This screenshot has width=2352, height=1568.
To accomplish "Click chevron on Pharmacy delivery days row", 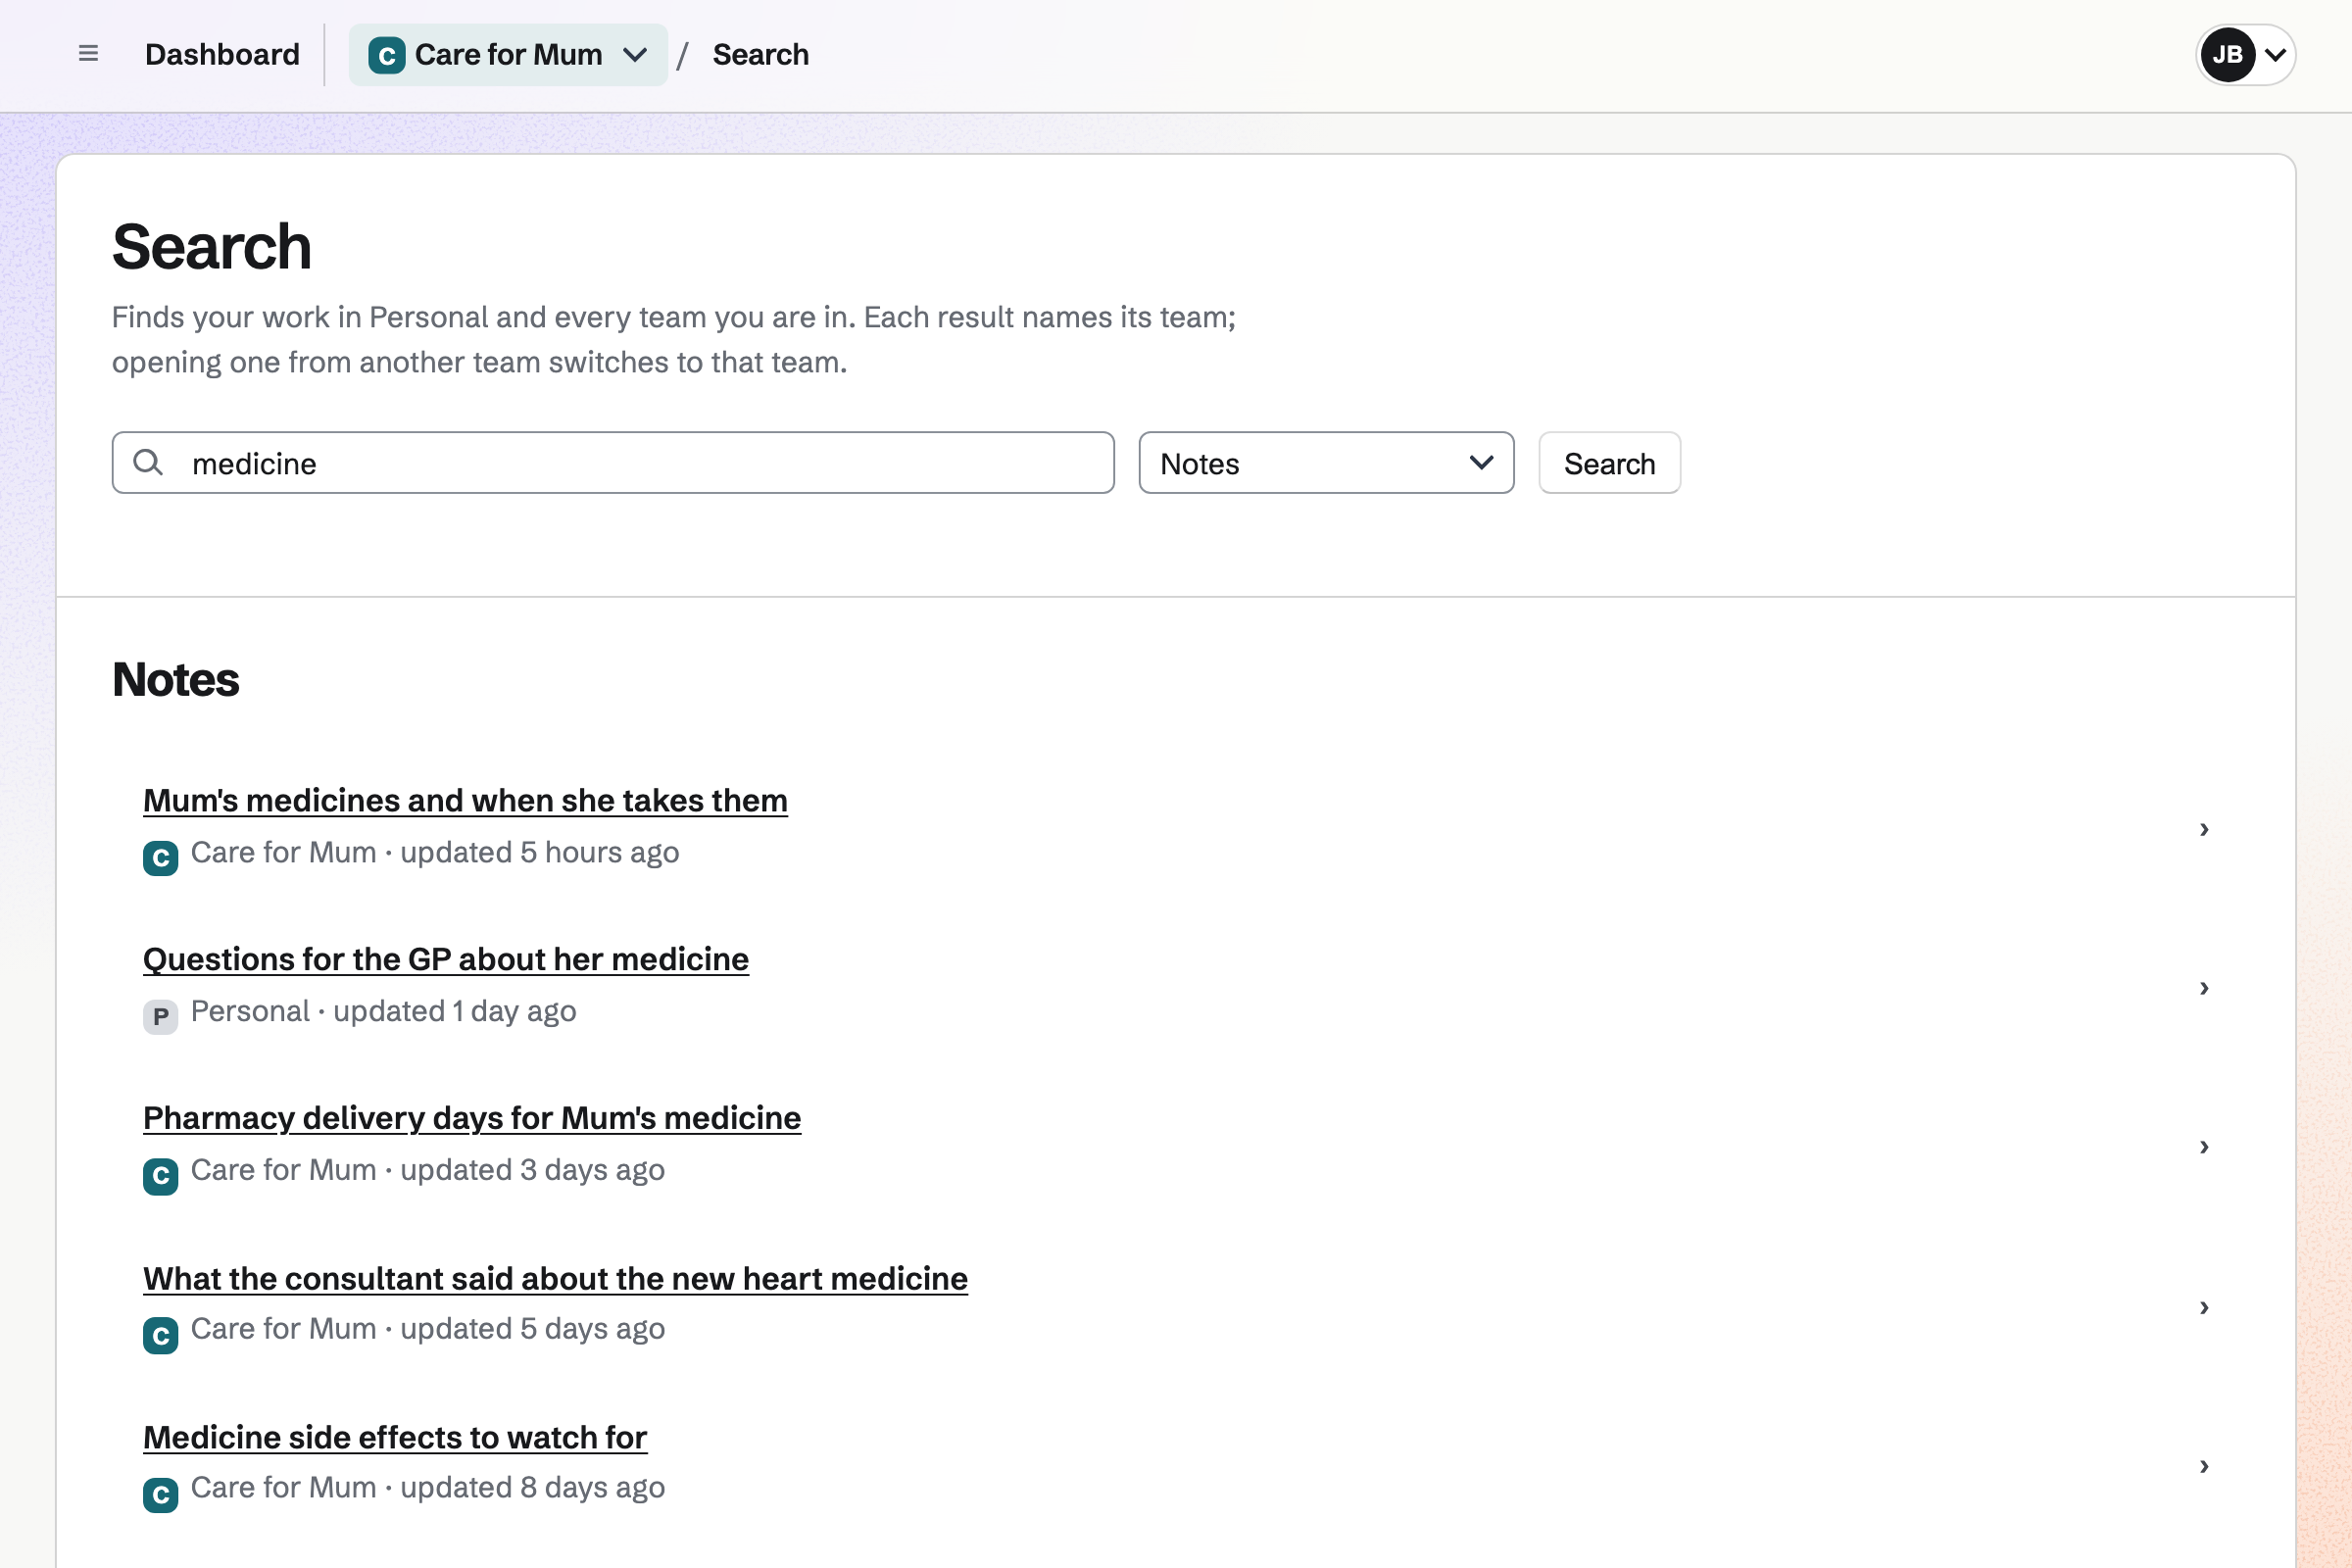I will 2204,1147.
